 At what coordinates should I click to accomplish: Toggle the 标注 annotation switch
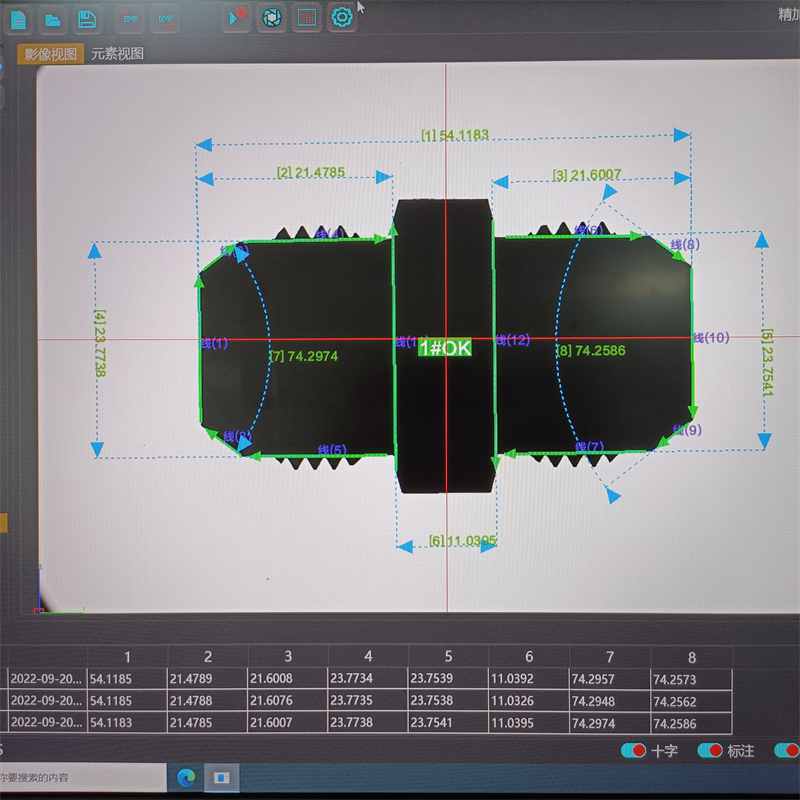[x=710, y=750]
